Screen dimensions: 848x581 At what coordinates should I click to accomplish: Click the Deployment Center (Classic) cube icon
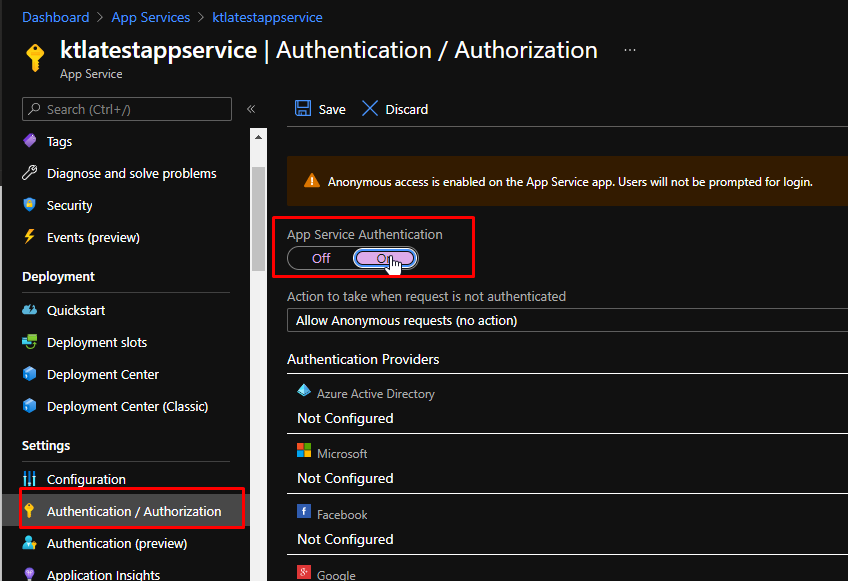click(x=30, y=405)
